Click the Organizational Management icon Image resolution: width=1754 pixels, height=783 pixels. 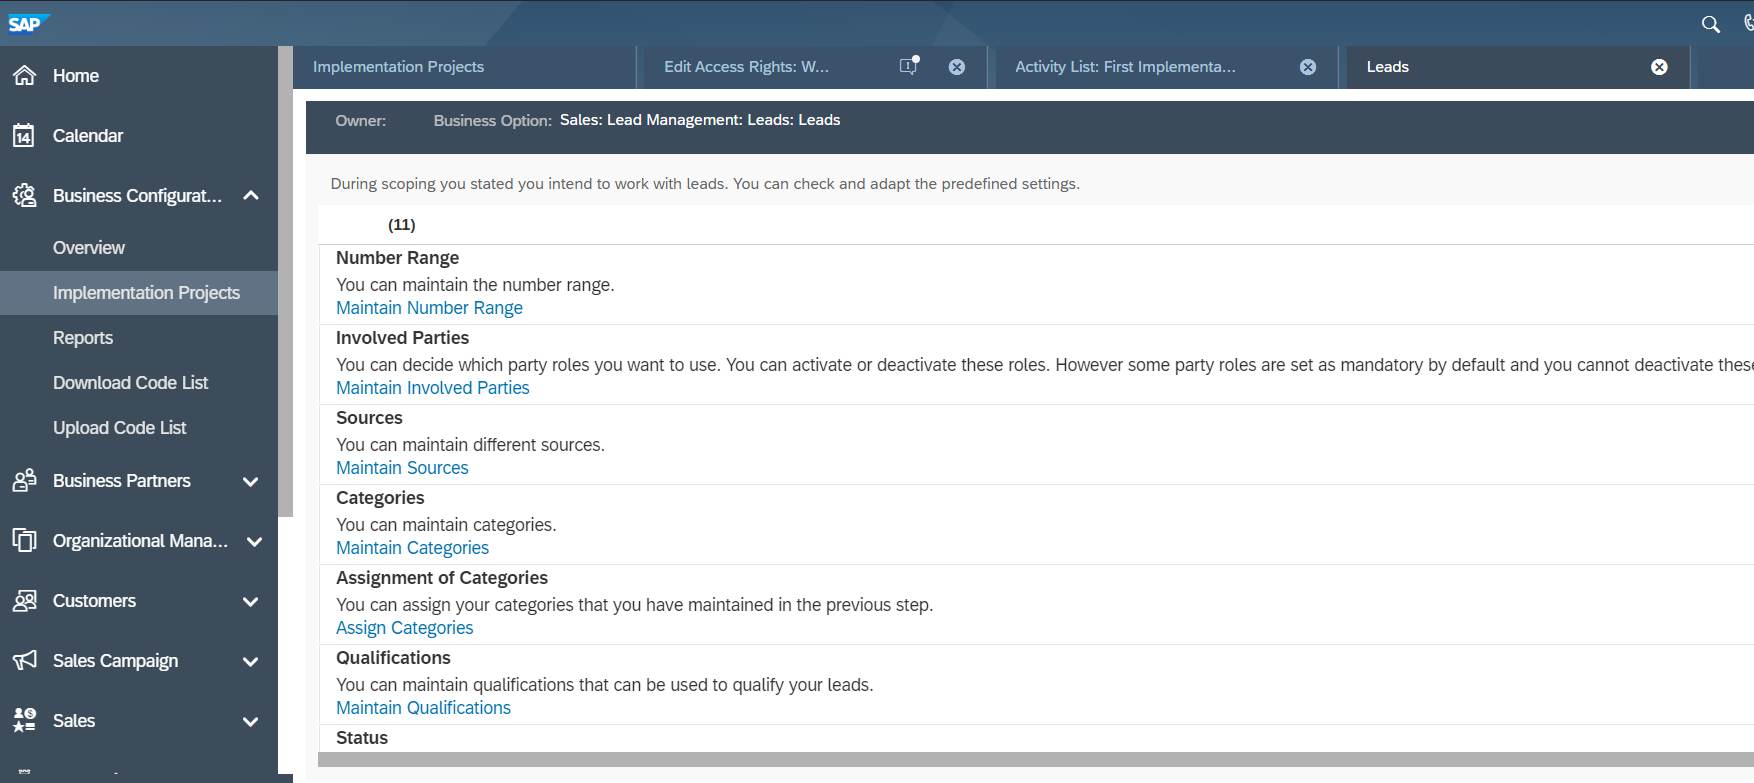click(24, 540)
